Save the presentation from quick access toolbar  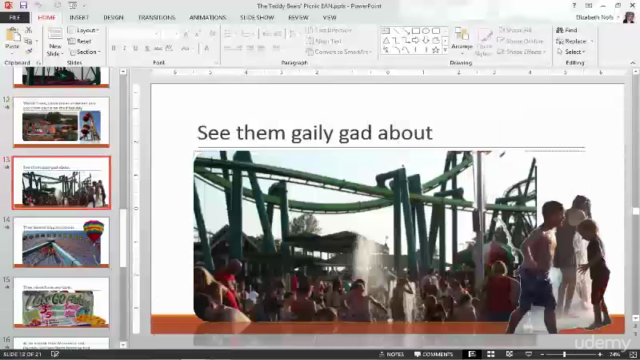pyautogui.click(x=23, y=5)
